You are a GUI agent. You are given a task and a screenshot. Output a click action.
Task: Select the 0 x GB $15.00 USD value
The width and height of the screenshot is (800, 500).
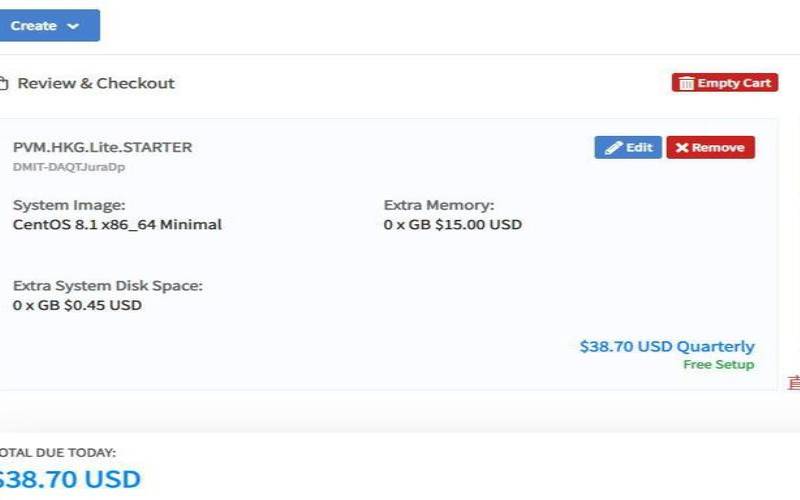pos(452,225)
